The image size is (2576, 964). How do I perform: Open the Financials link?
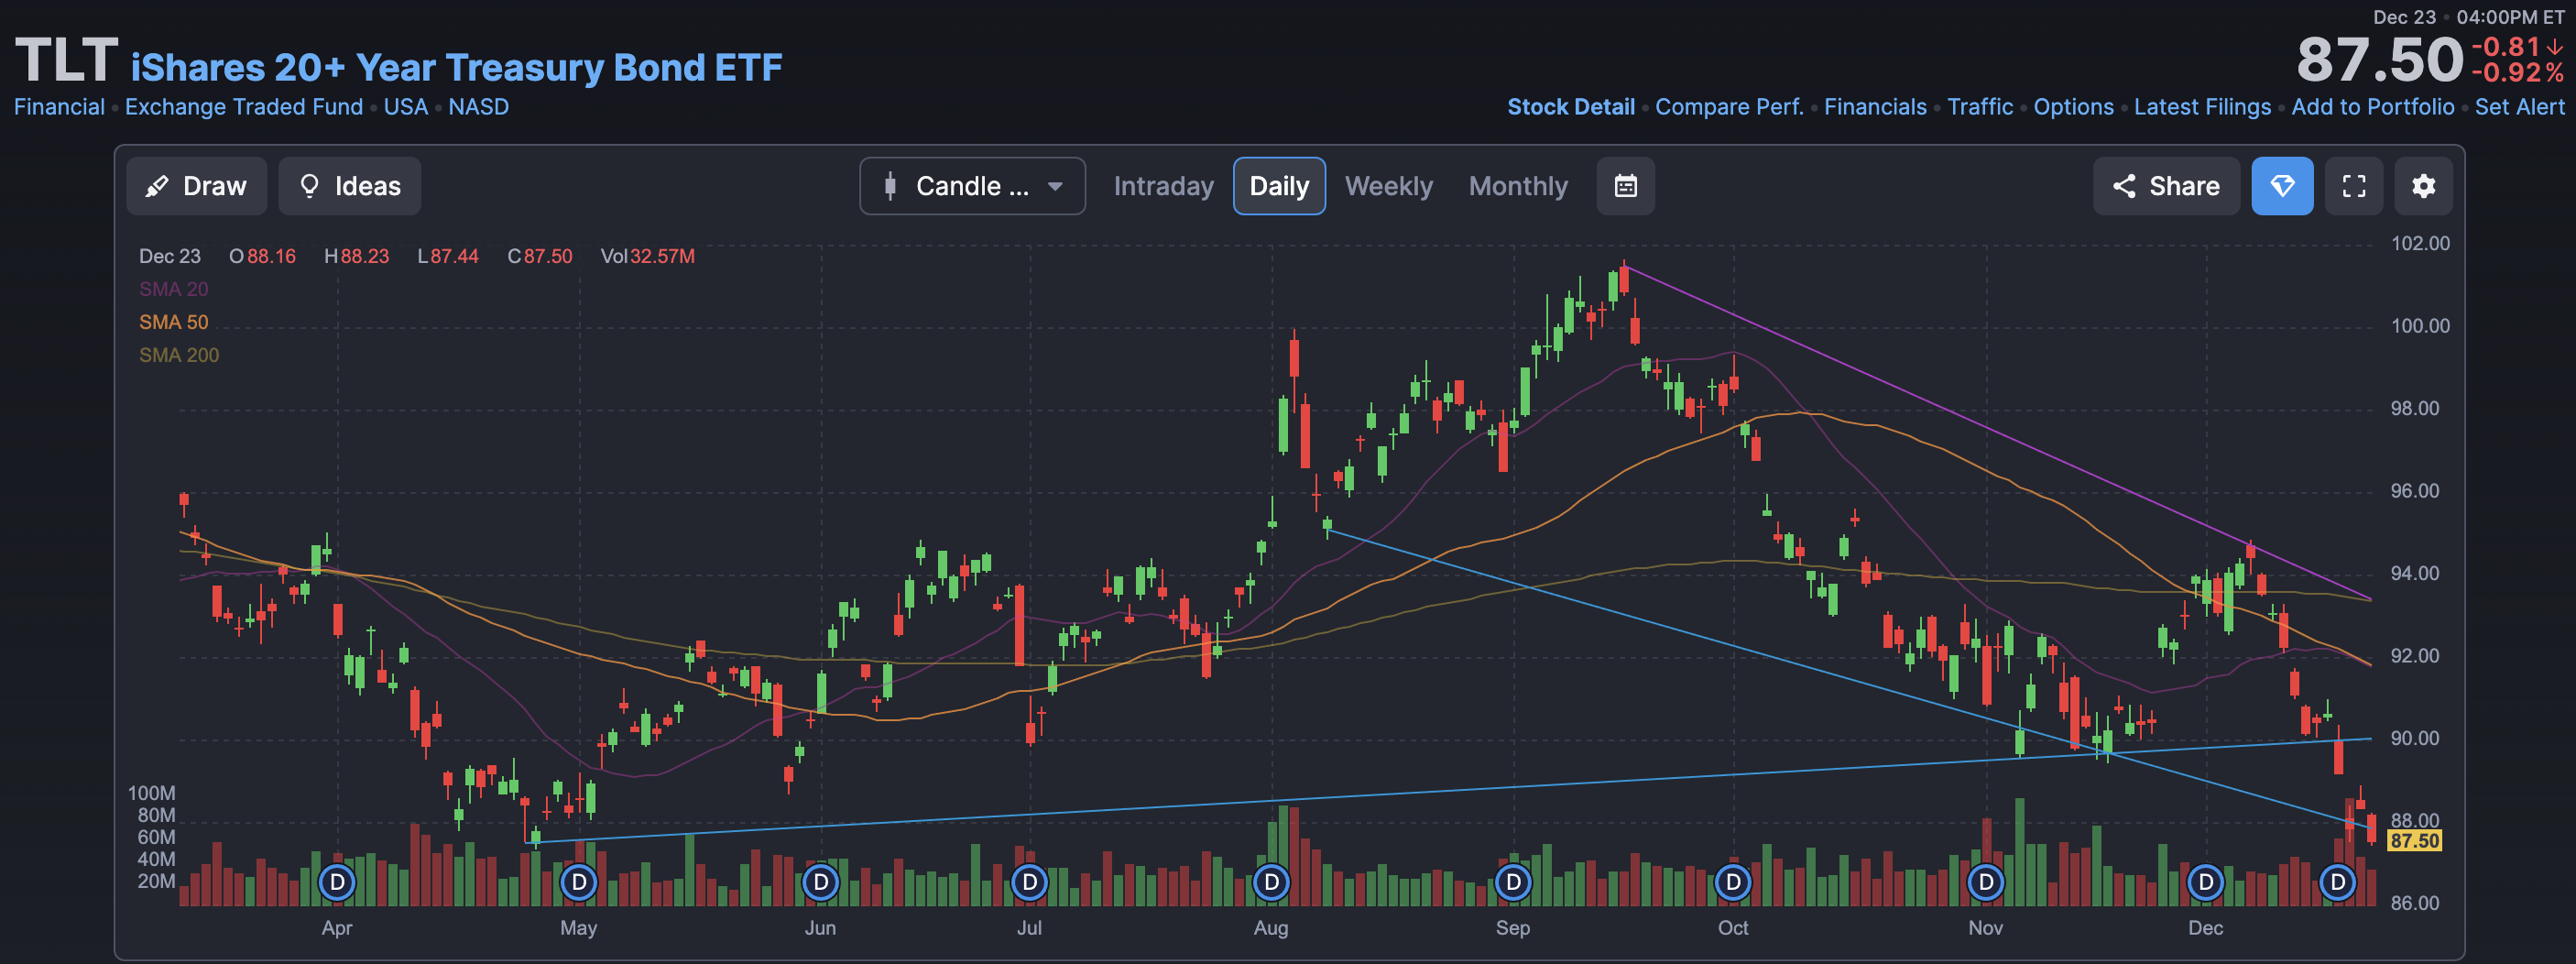click(1875, 107)
